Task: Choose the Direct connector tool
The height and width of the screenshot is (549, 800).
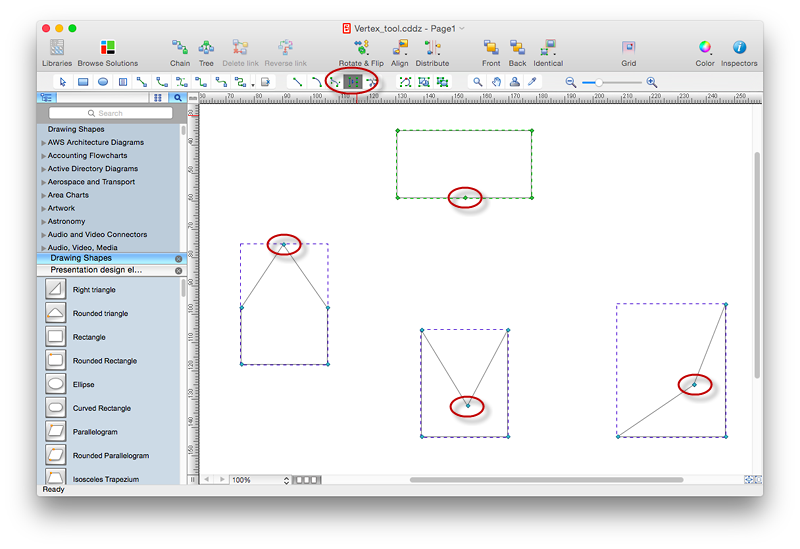Action: tap(142, 82)
